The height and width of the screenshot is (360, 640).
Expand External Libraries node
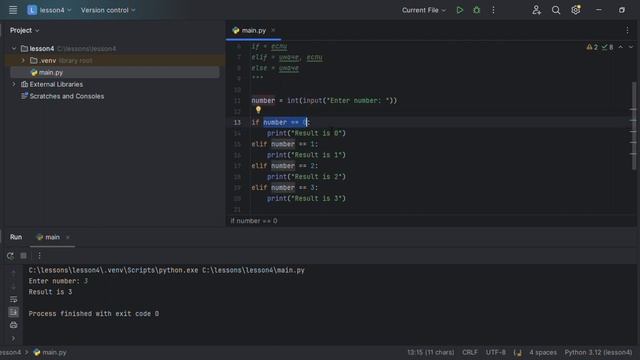(x=14, y=84)
